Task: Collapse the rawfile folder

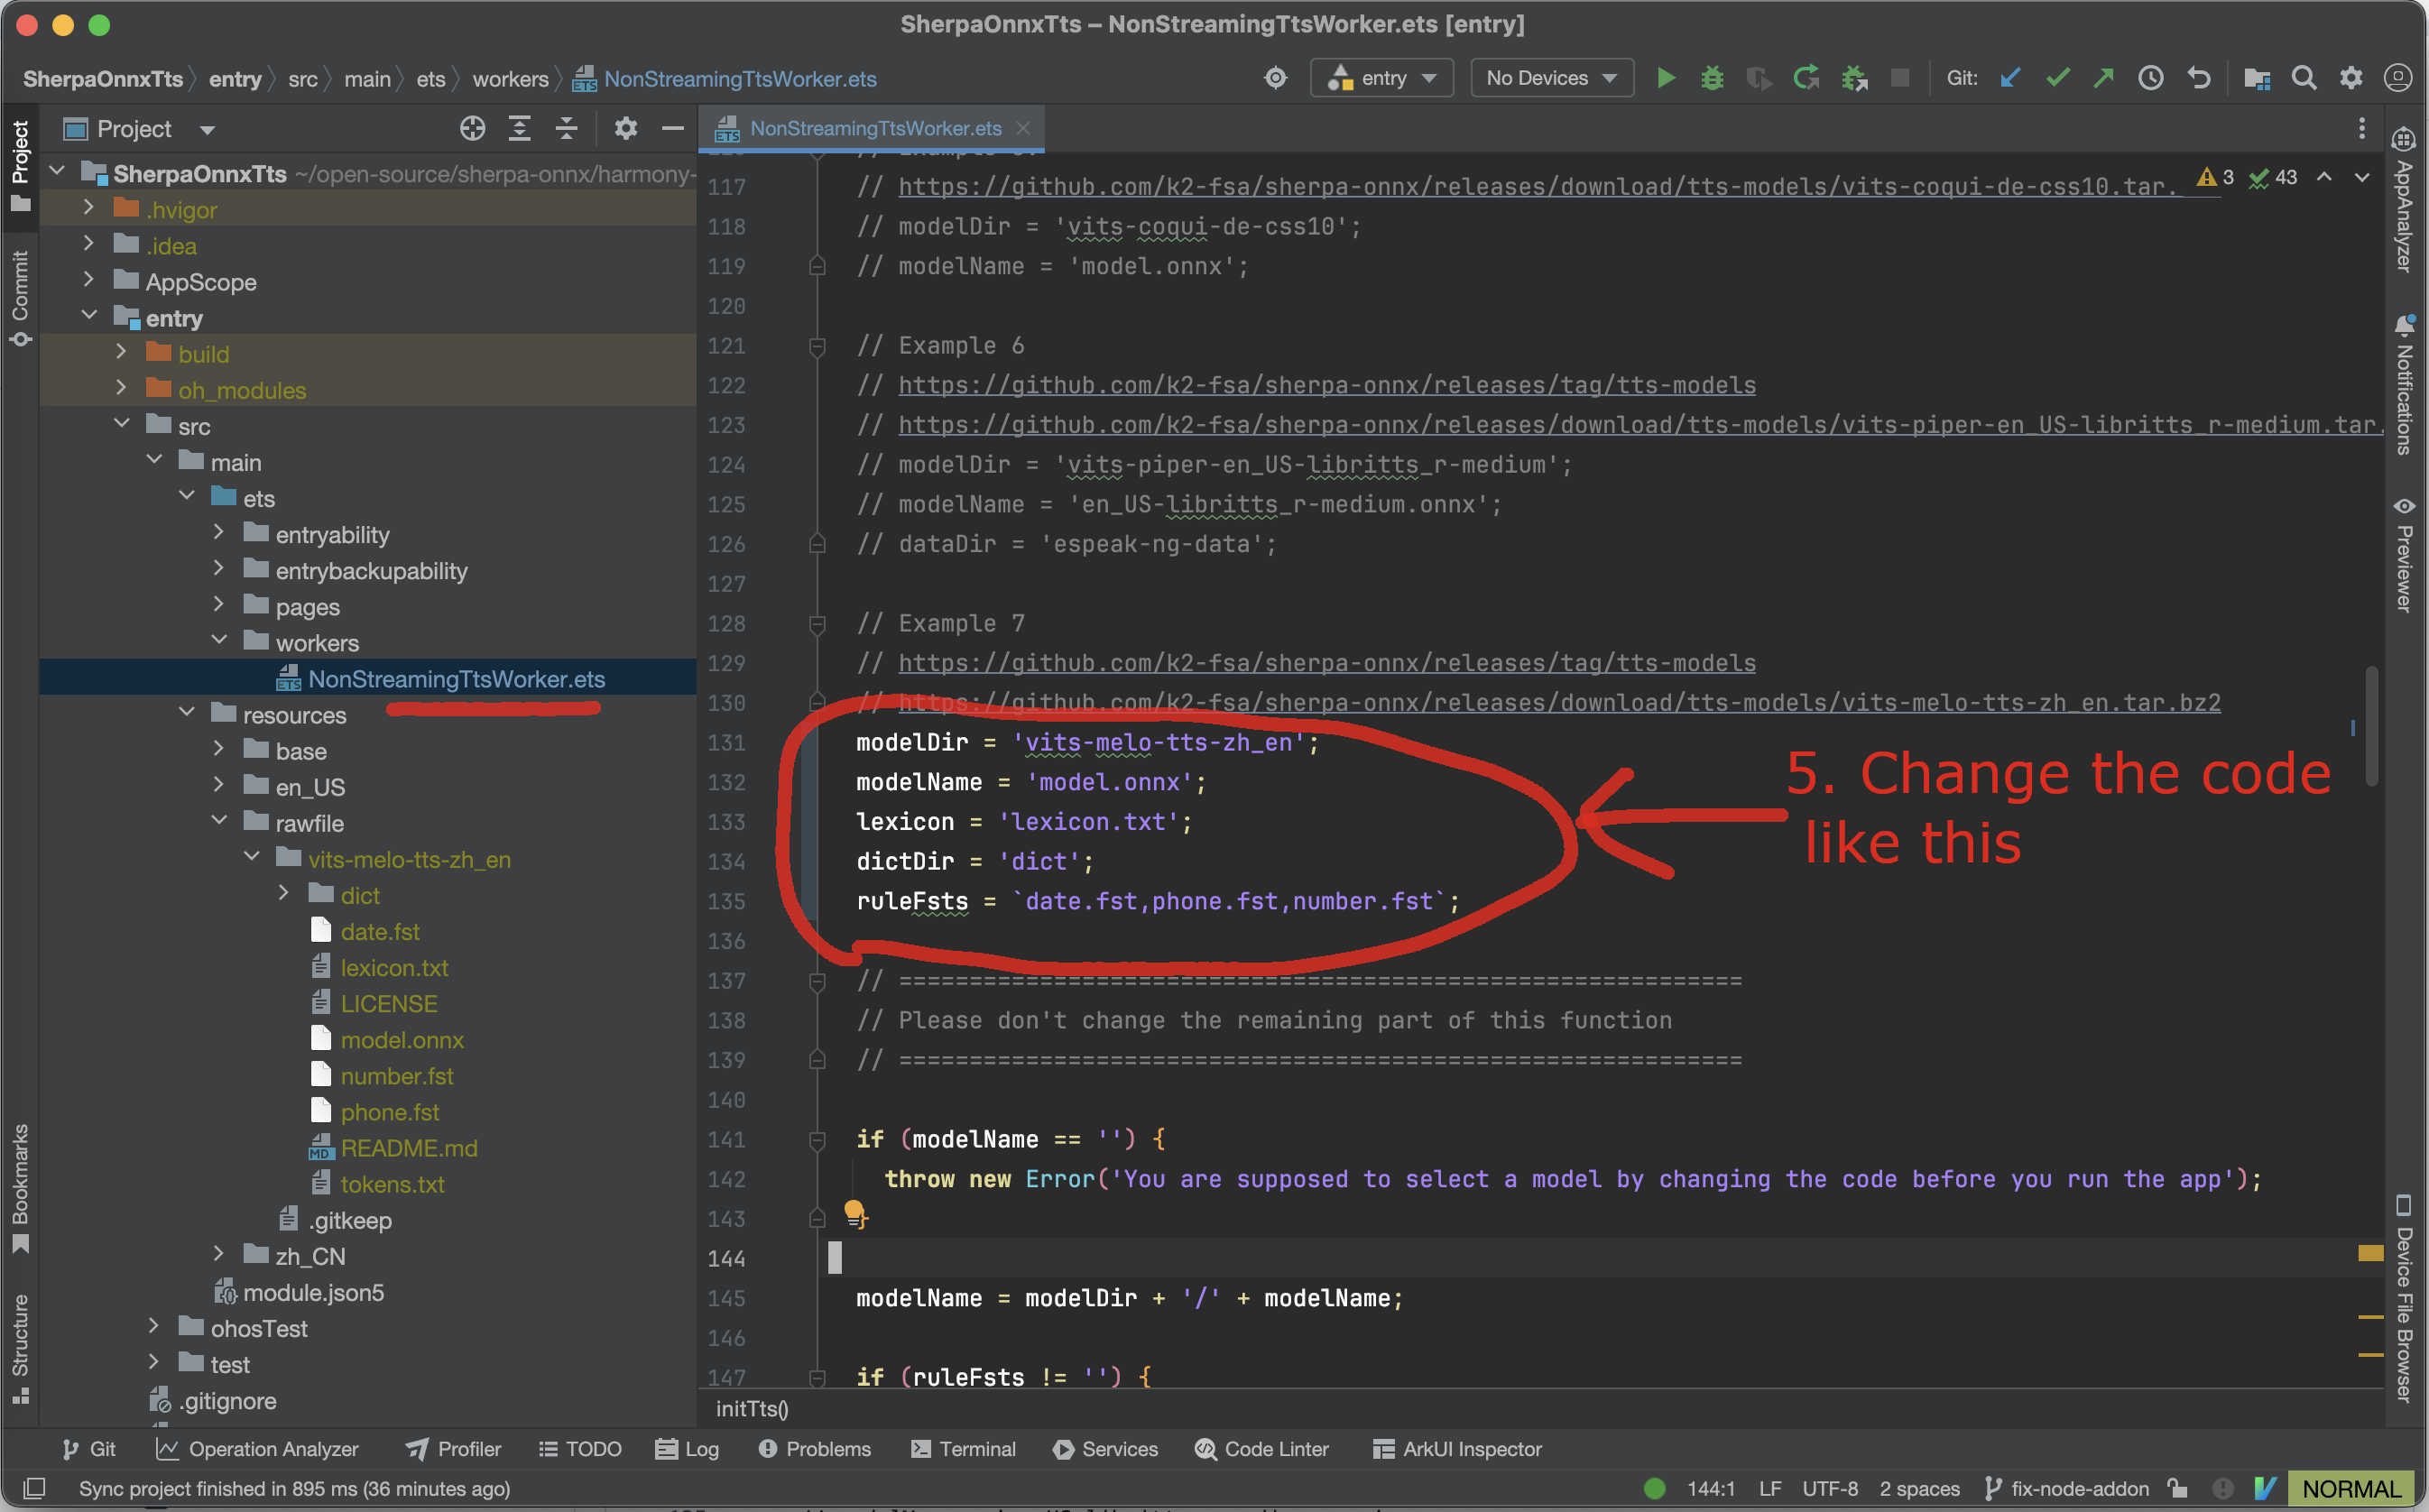Action: pos(220,821)
